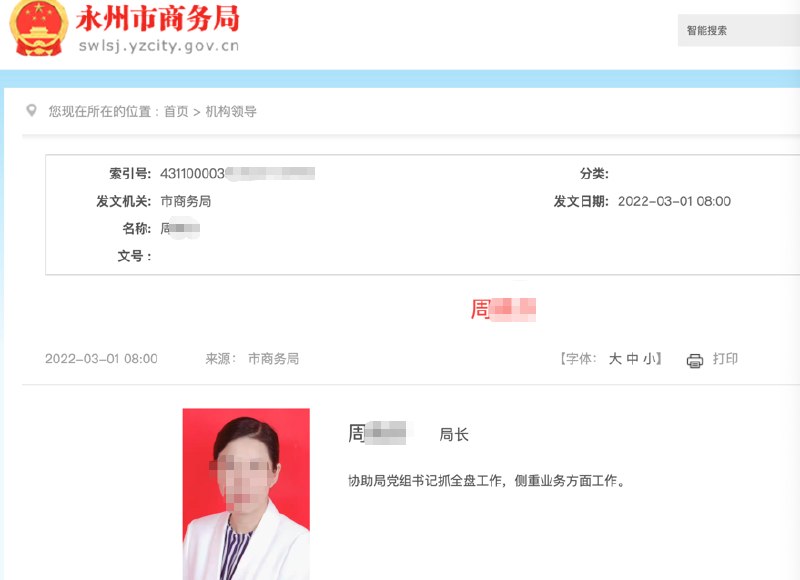This screenshot has width=800, height=580.
Task: Set font size to 大
Action: pyautogui.click(x=615, y=359)
